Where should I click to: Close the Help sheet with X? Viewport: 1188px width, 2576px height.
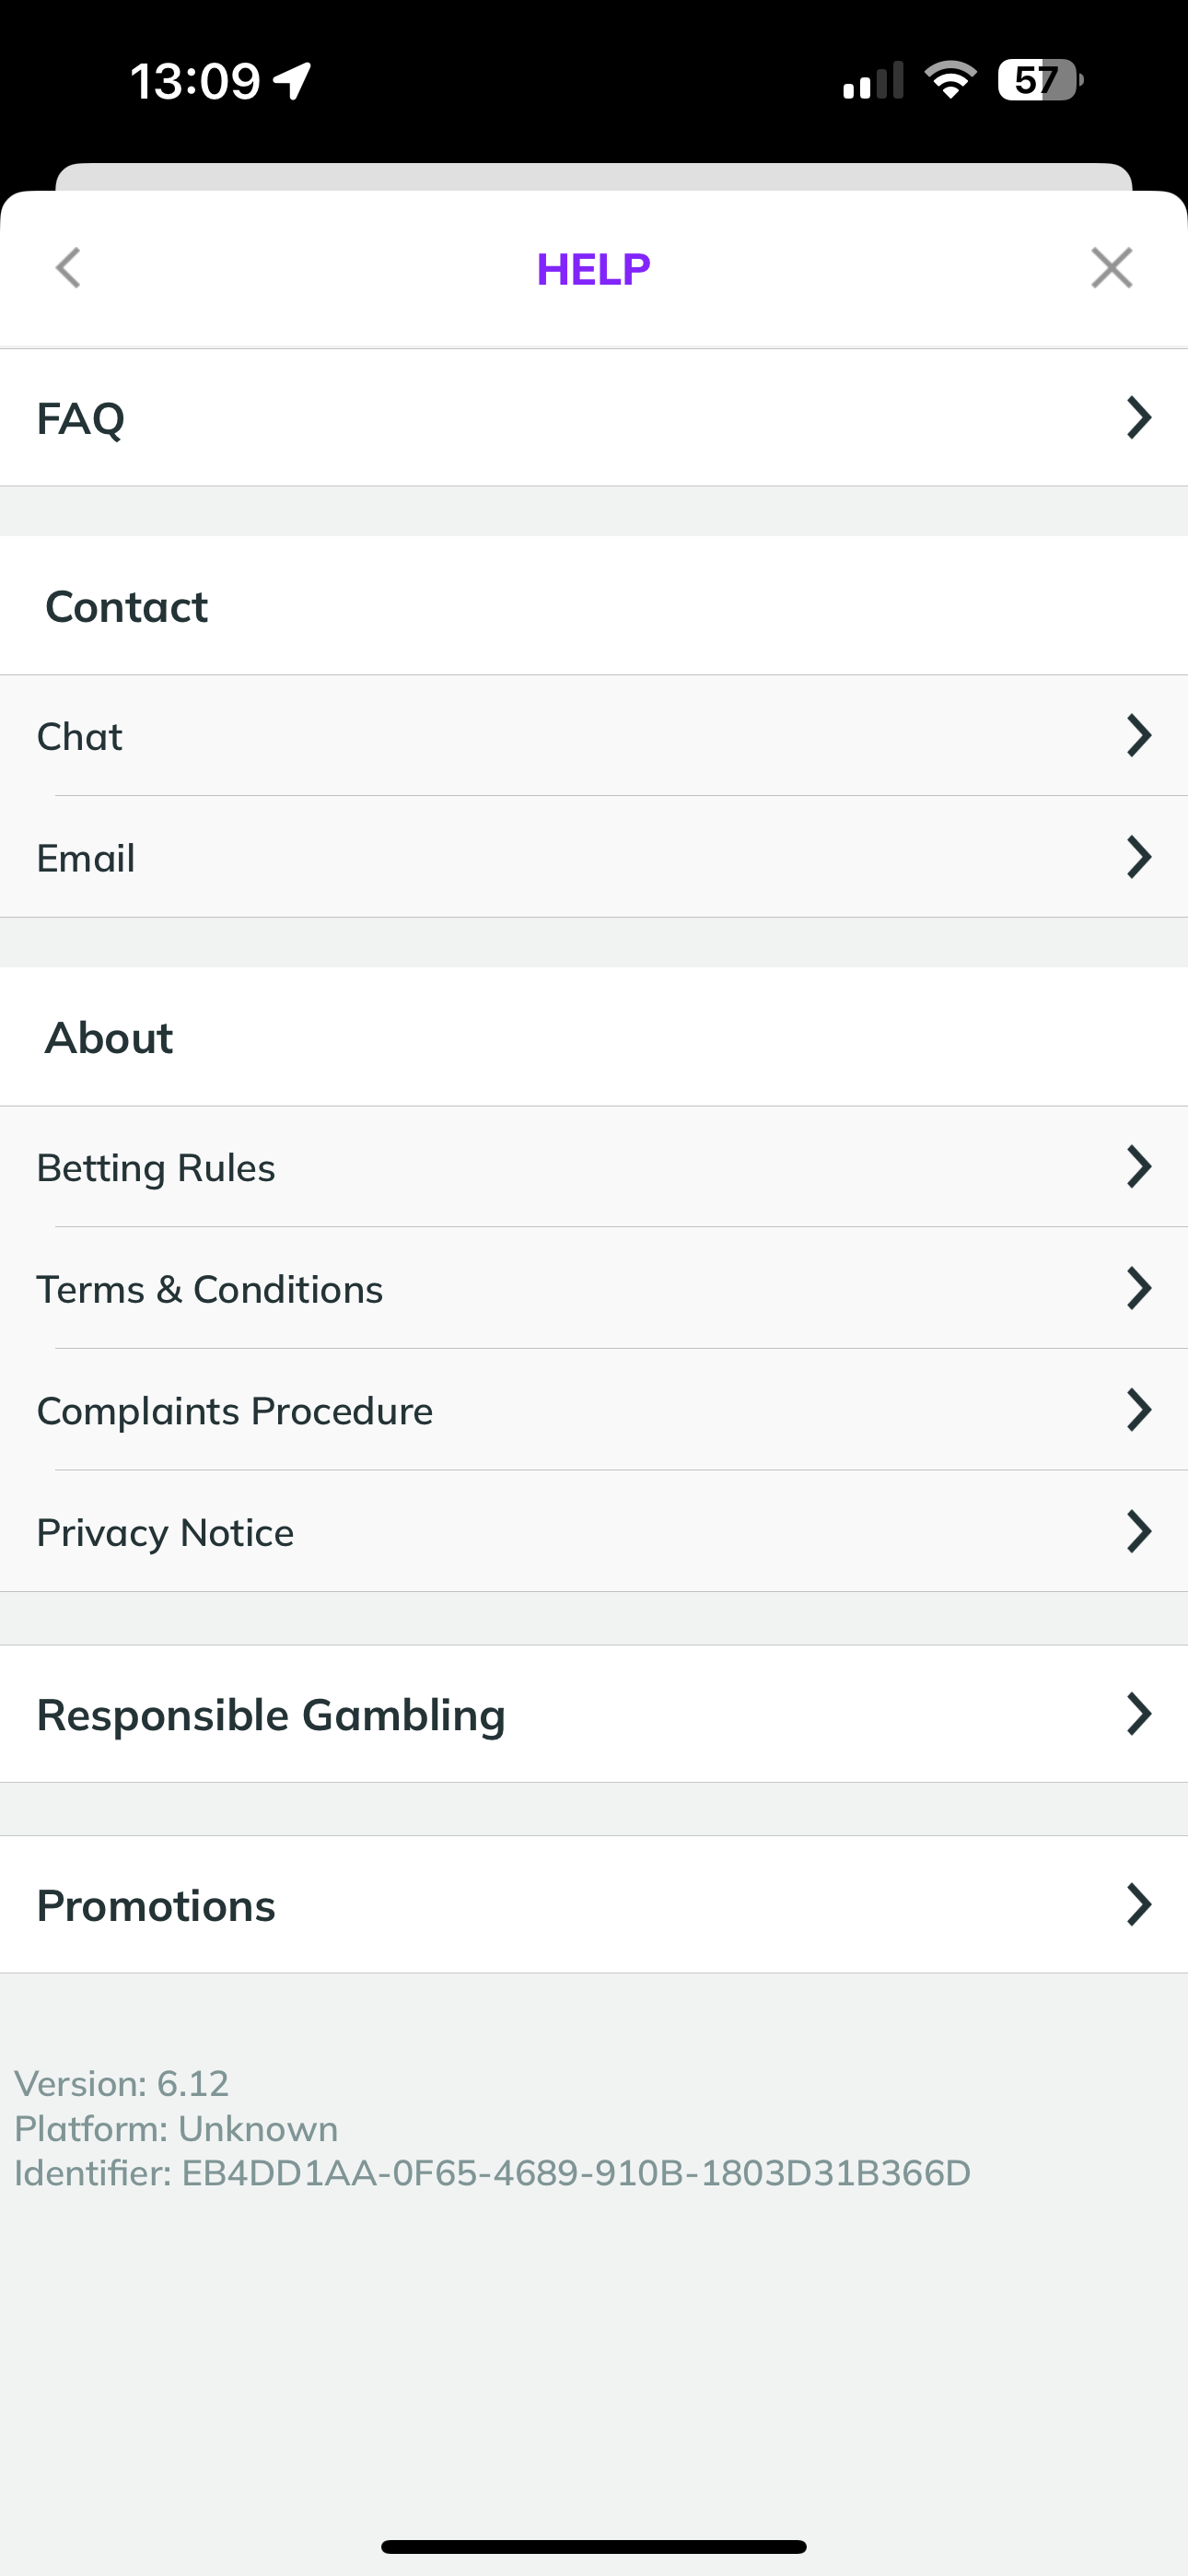tap(1111, 268)
